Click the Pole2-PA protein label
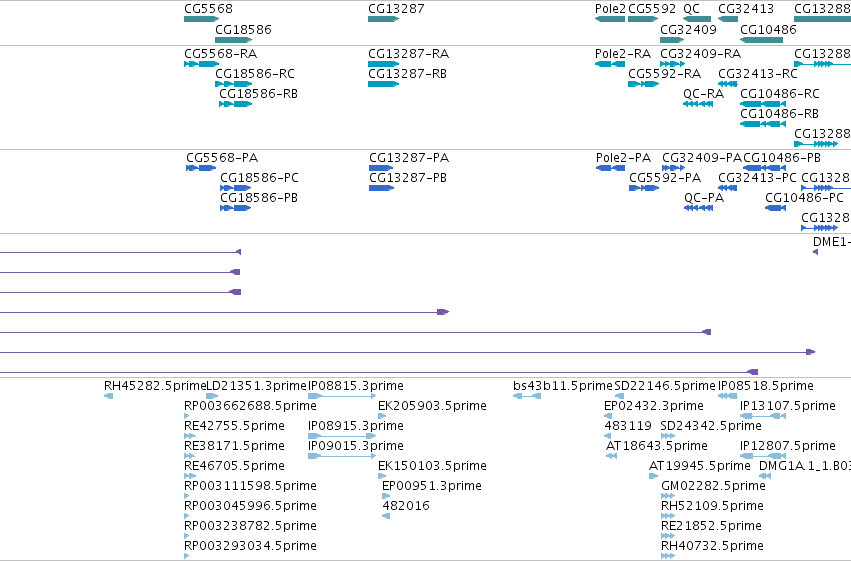Screen dimensions: 851x561 tap(623, 158)
